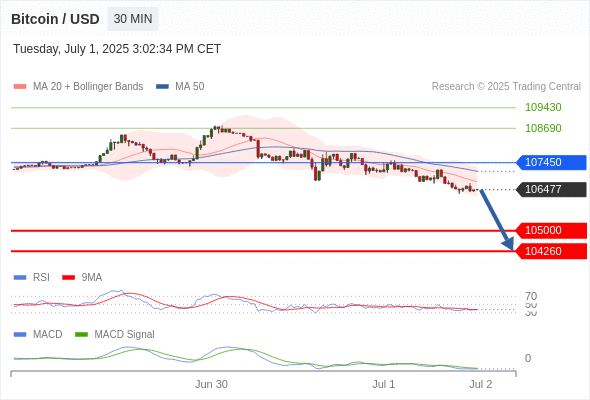The height and width of the screenshot is (400, 590).
Task: Click the 30 MIN timeframe badge
Action: pos(133,19)
